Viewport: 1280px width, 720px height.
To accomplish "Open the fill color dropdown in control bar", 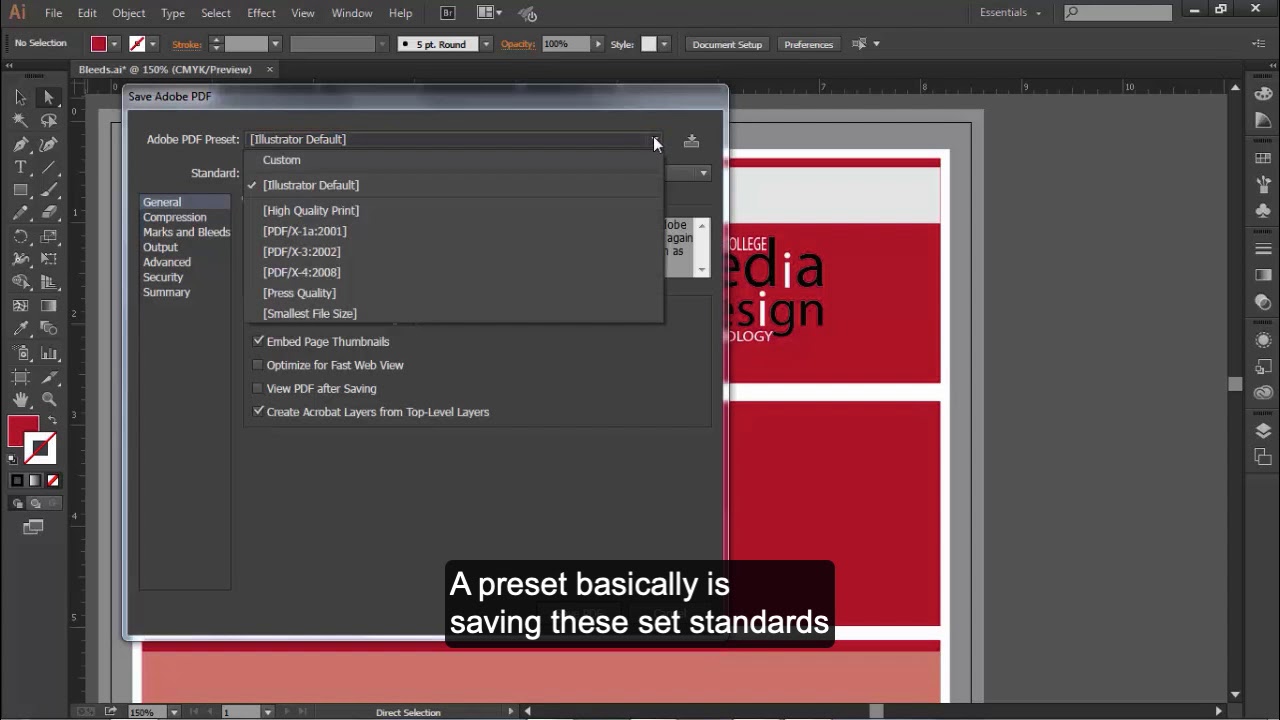I will point(115,44).
